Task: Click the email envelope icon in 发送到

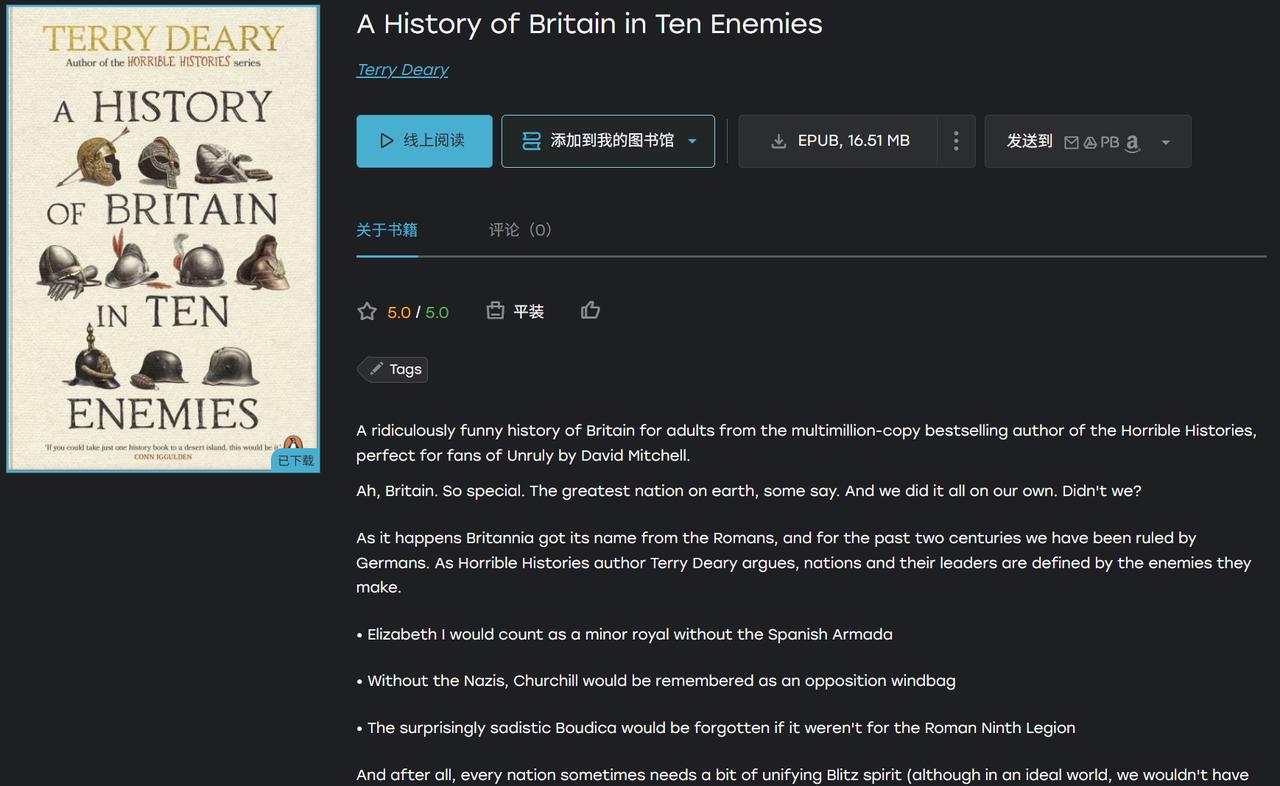Action: (x=1071, y=142)
